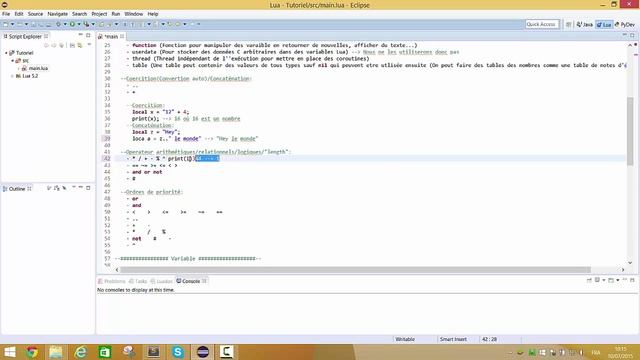Open the Source menu

point(35,14)
